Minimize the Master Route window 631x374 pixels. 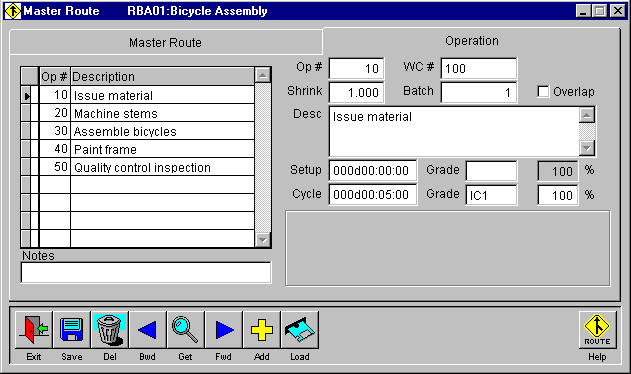point(583,11)
